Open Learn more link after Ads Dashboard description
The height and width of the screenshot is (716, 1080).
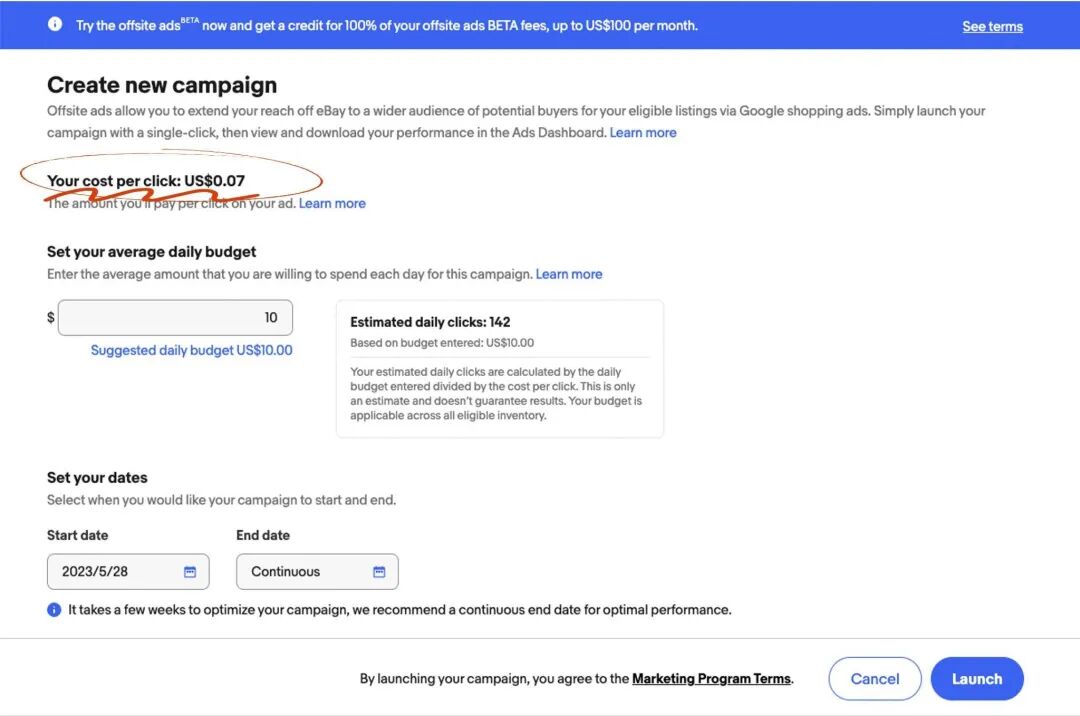[x=643, y=133]
